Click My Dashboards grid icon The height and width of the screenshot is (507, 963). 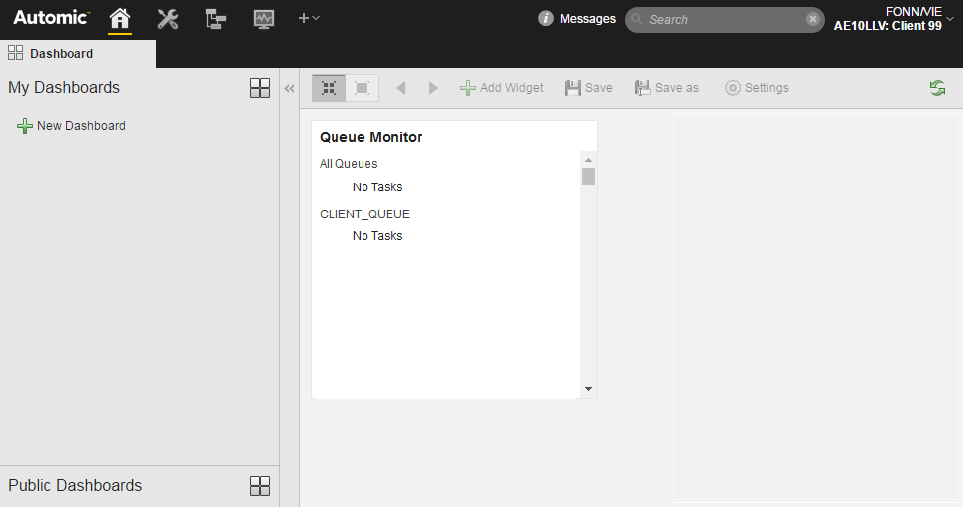(260, 88)
